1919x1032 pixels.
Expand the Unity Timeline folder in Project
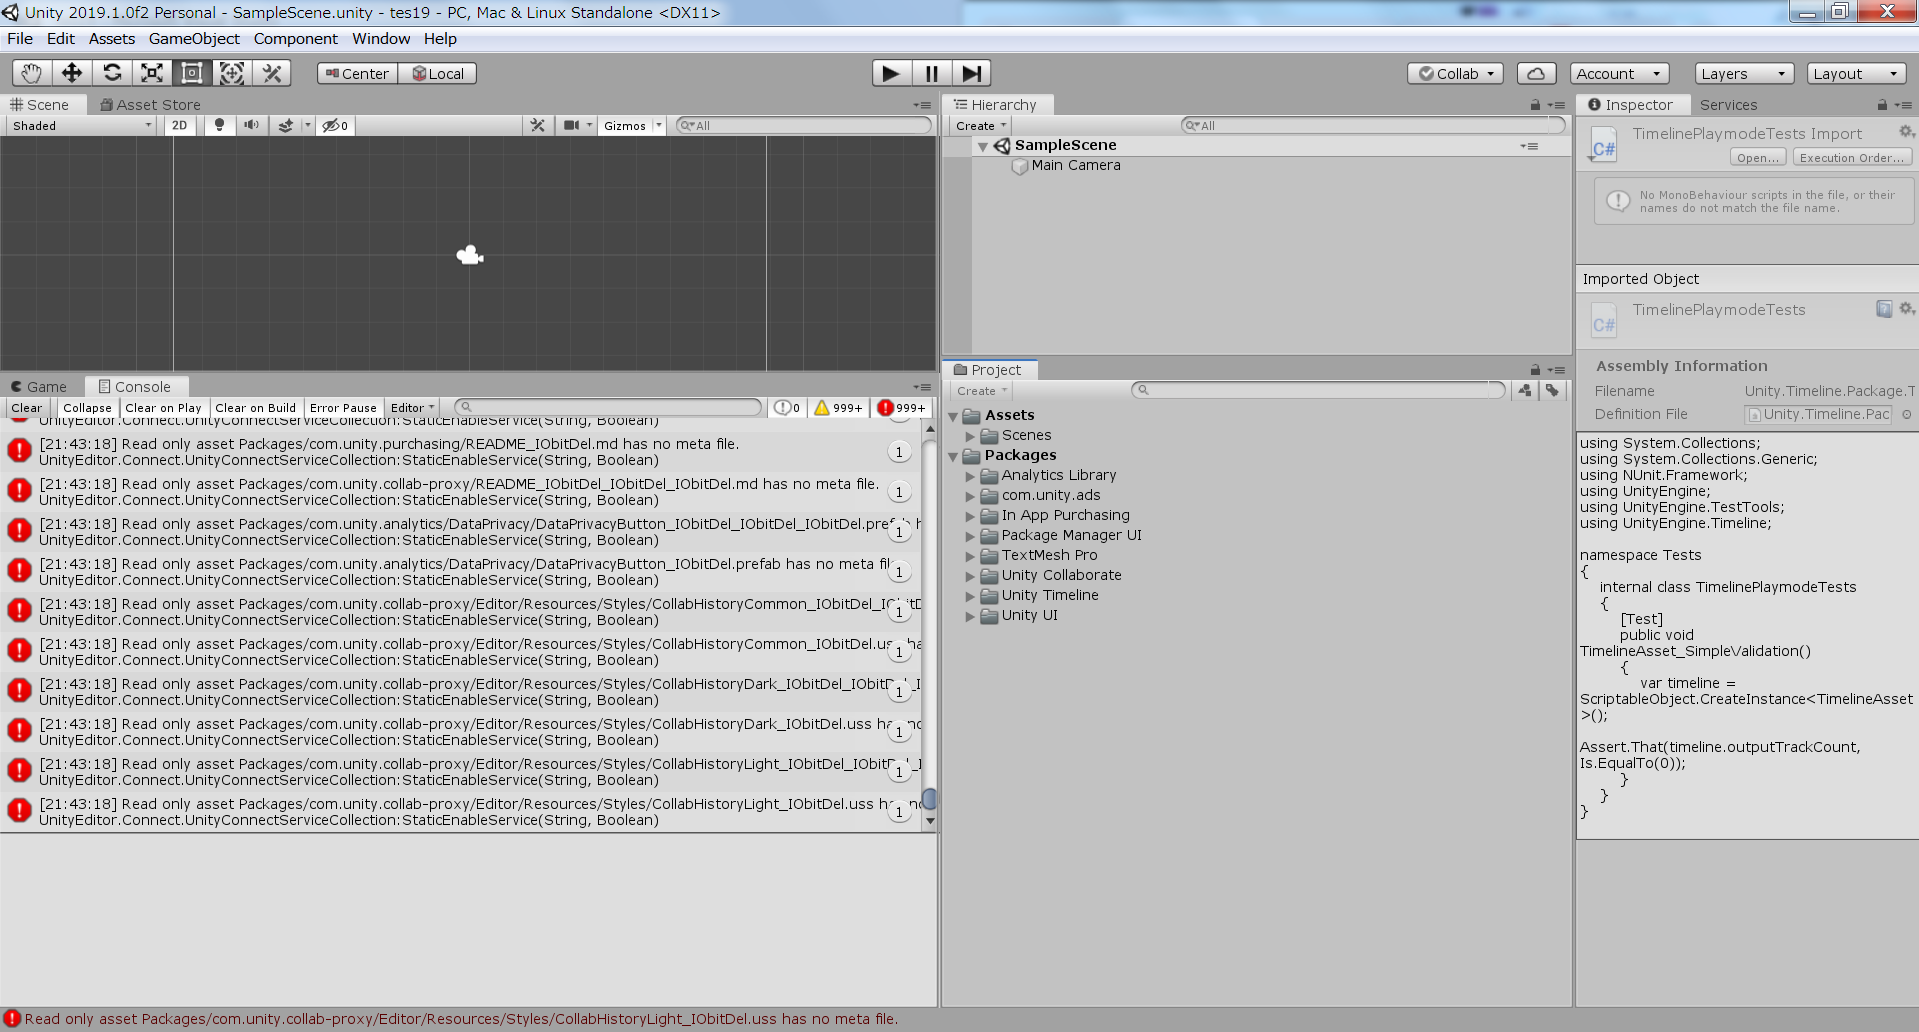[969, 595]
